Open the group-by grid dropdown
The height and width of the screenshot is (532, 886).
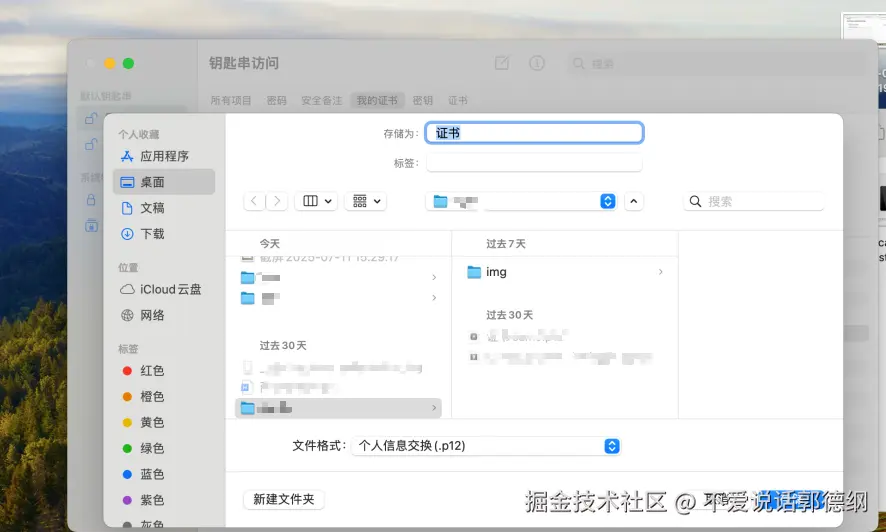pos(366,201)
